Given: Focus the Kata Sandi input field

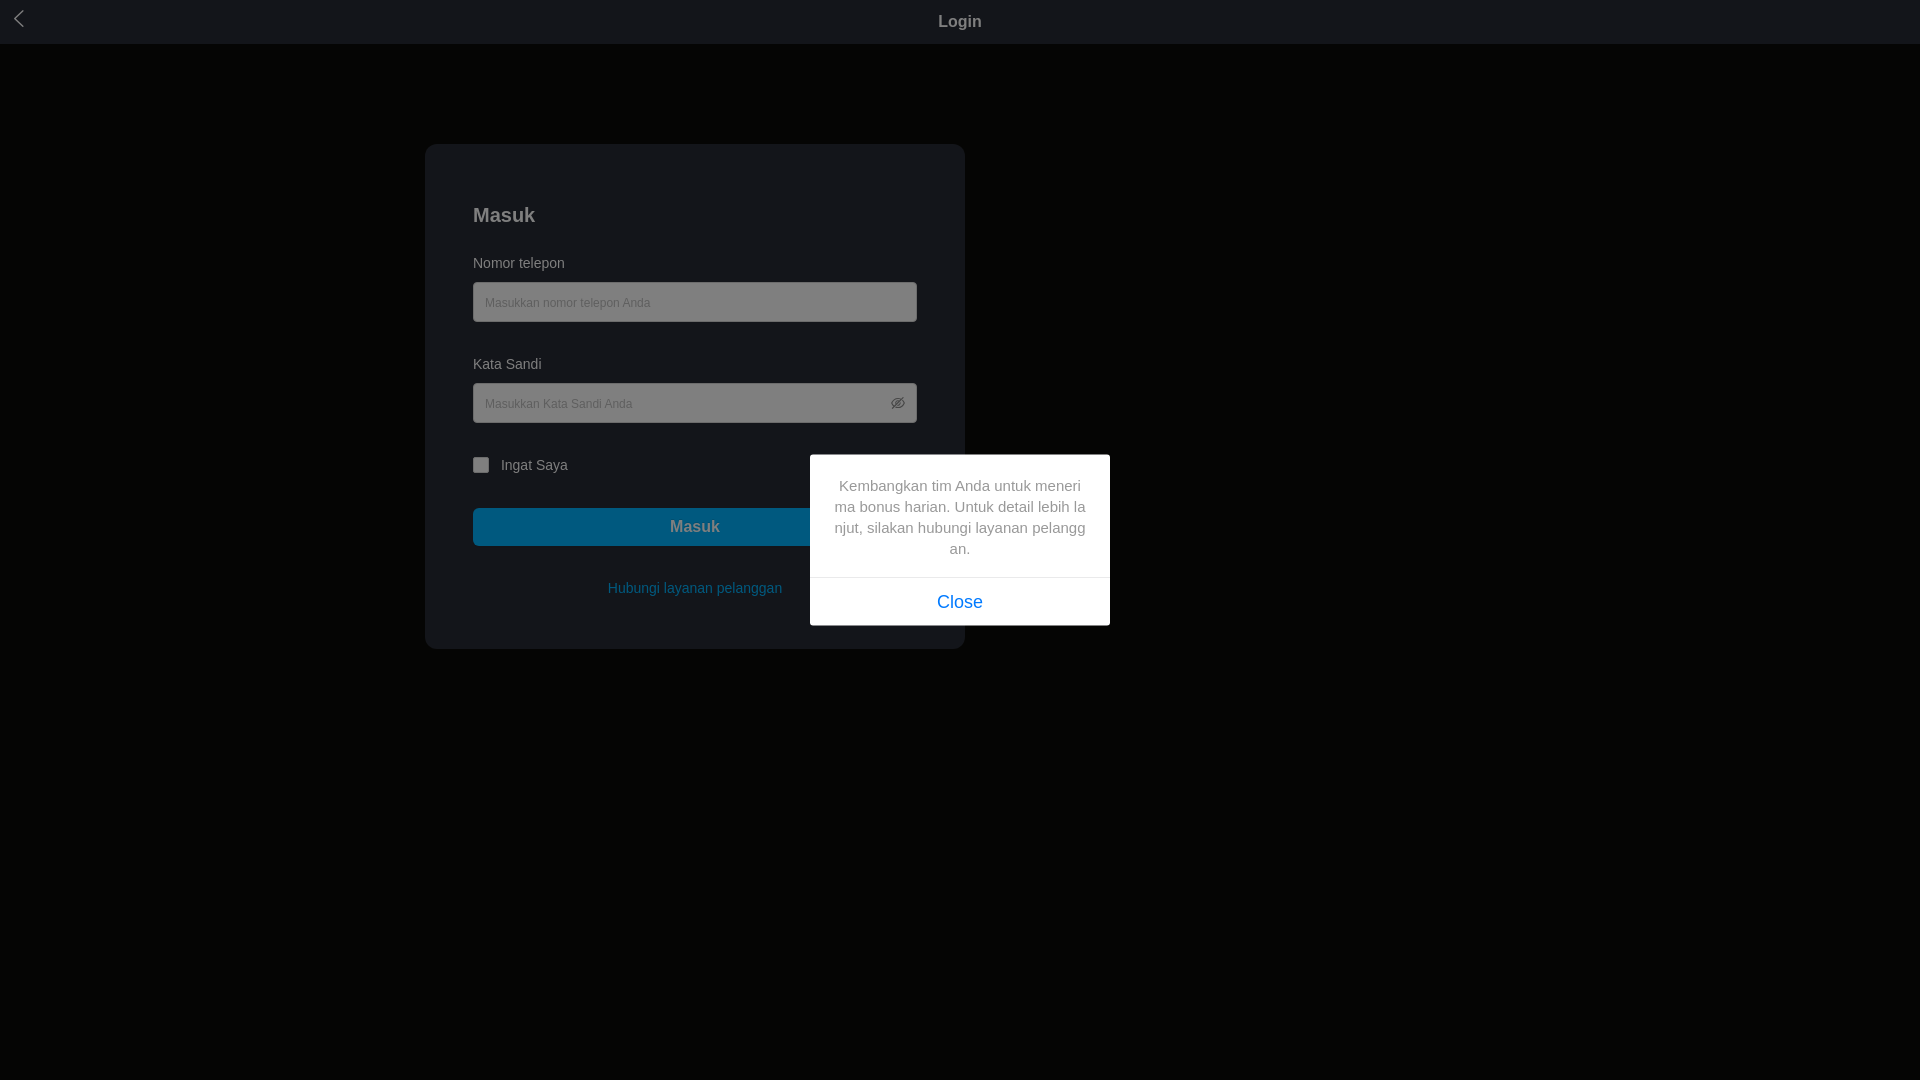Looking at the screenshot, I should tap(695, 403).
